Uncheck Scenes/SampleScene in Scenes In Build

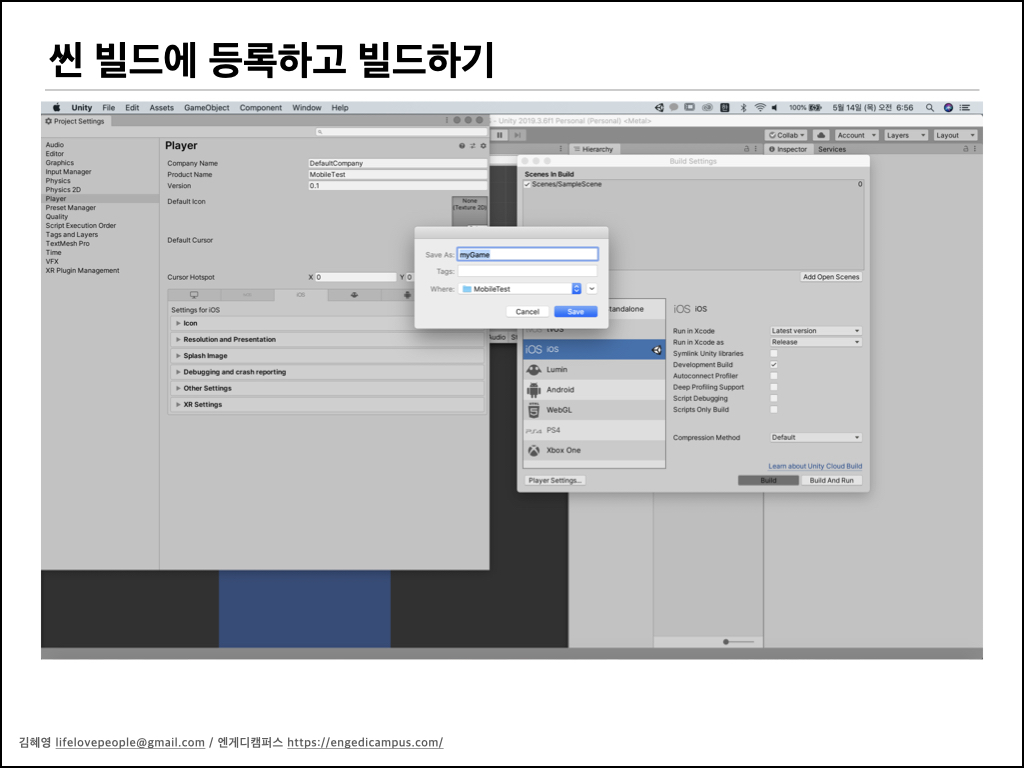coord(527,185)
